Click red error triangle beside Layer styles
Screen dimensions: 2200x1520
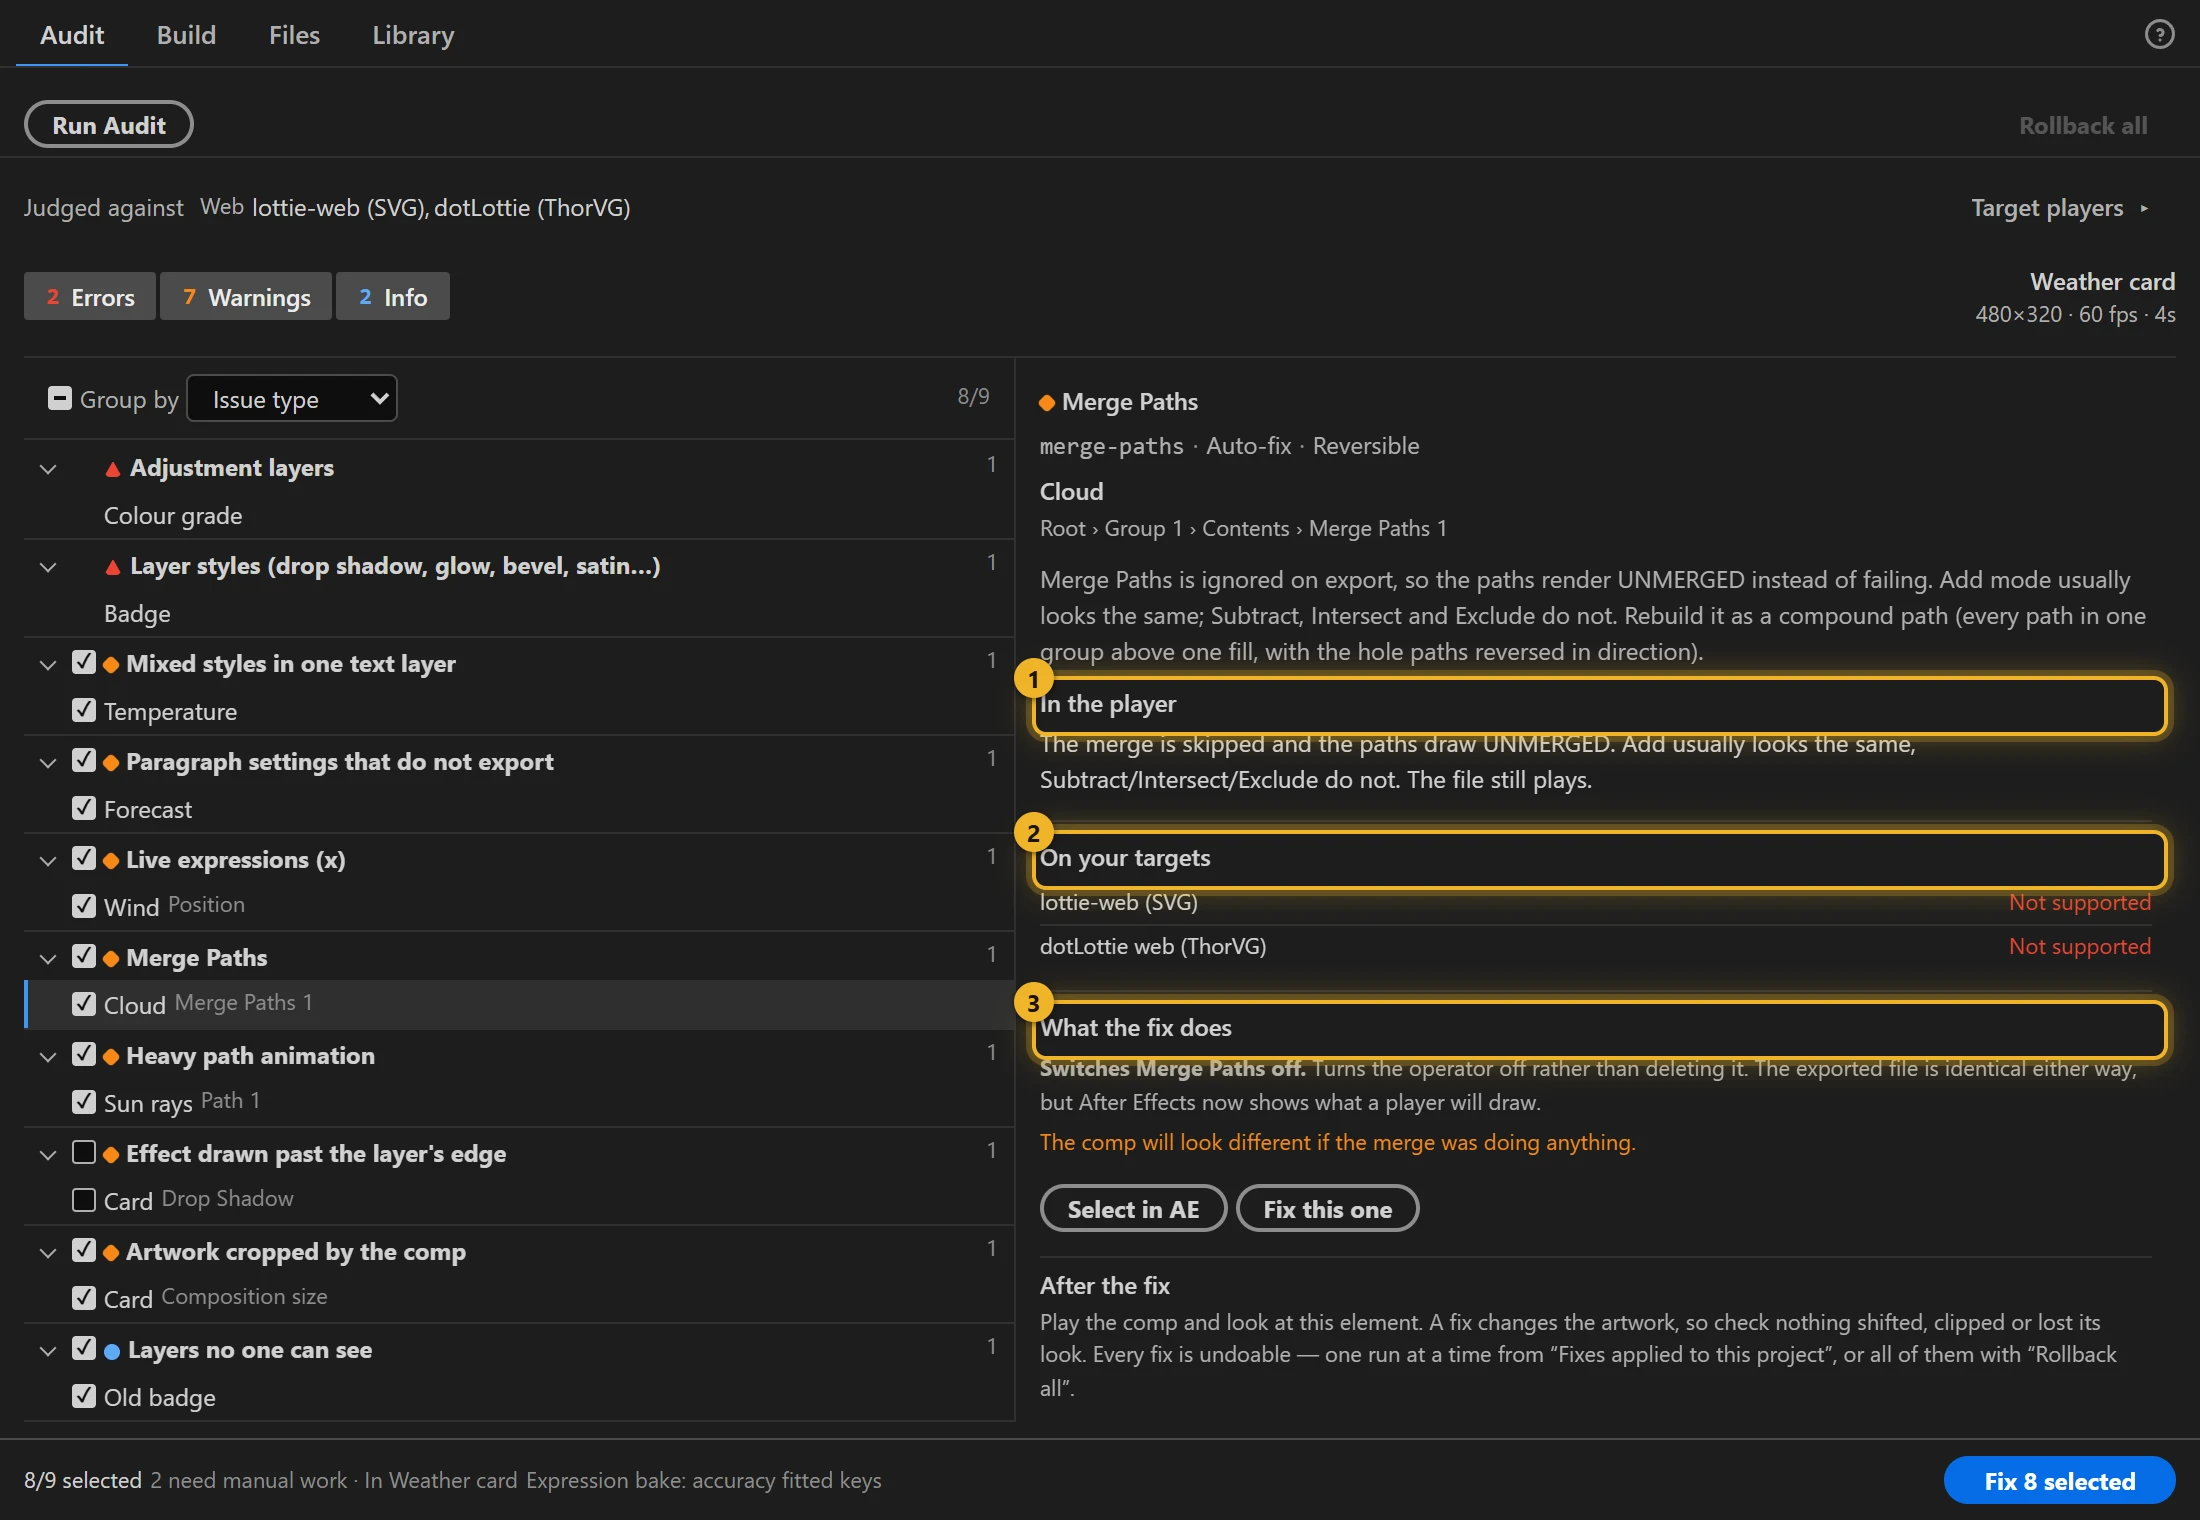(113, 567)
